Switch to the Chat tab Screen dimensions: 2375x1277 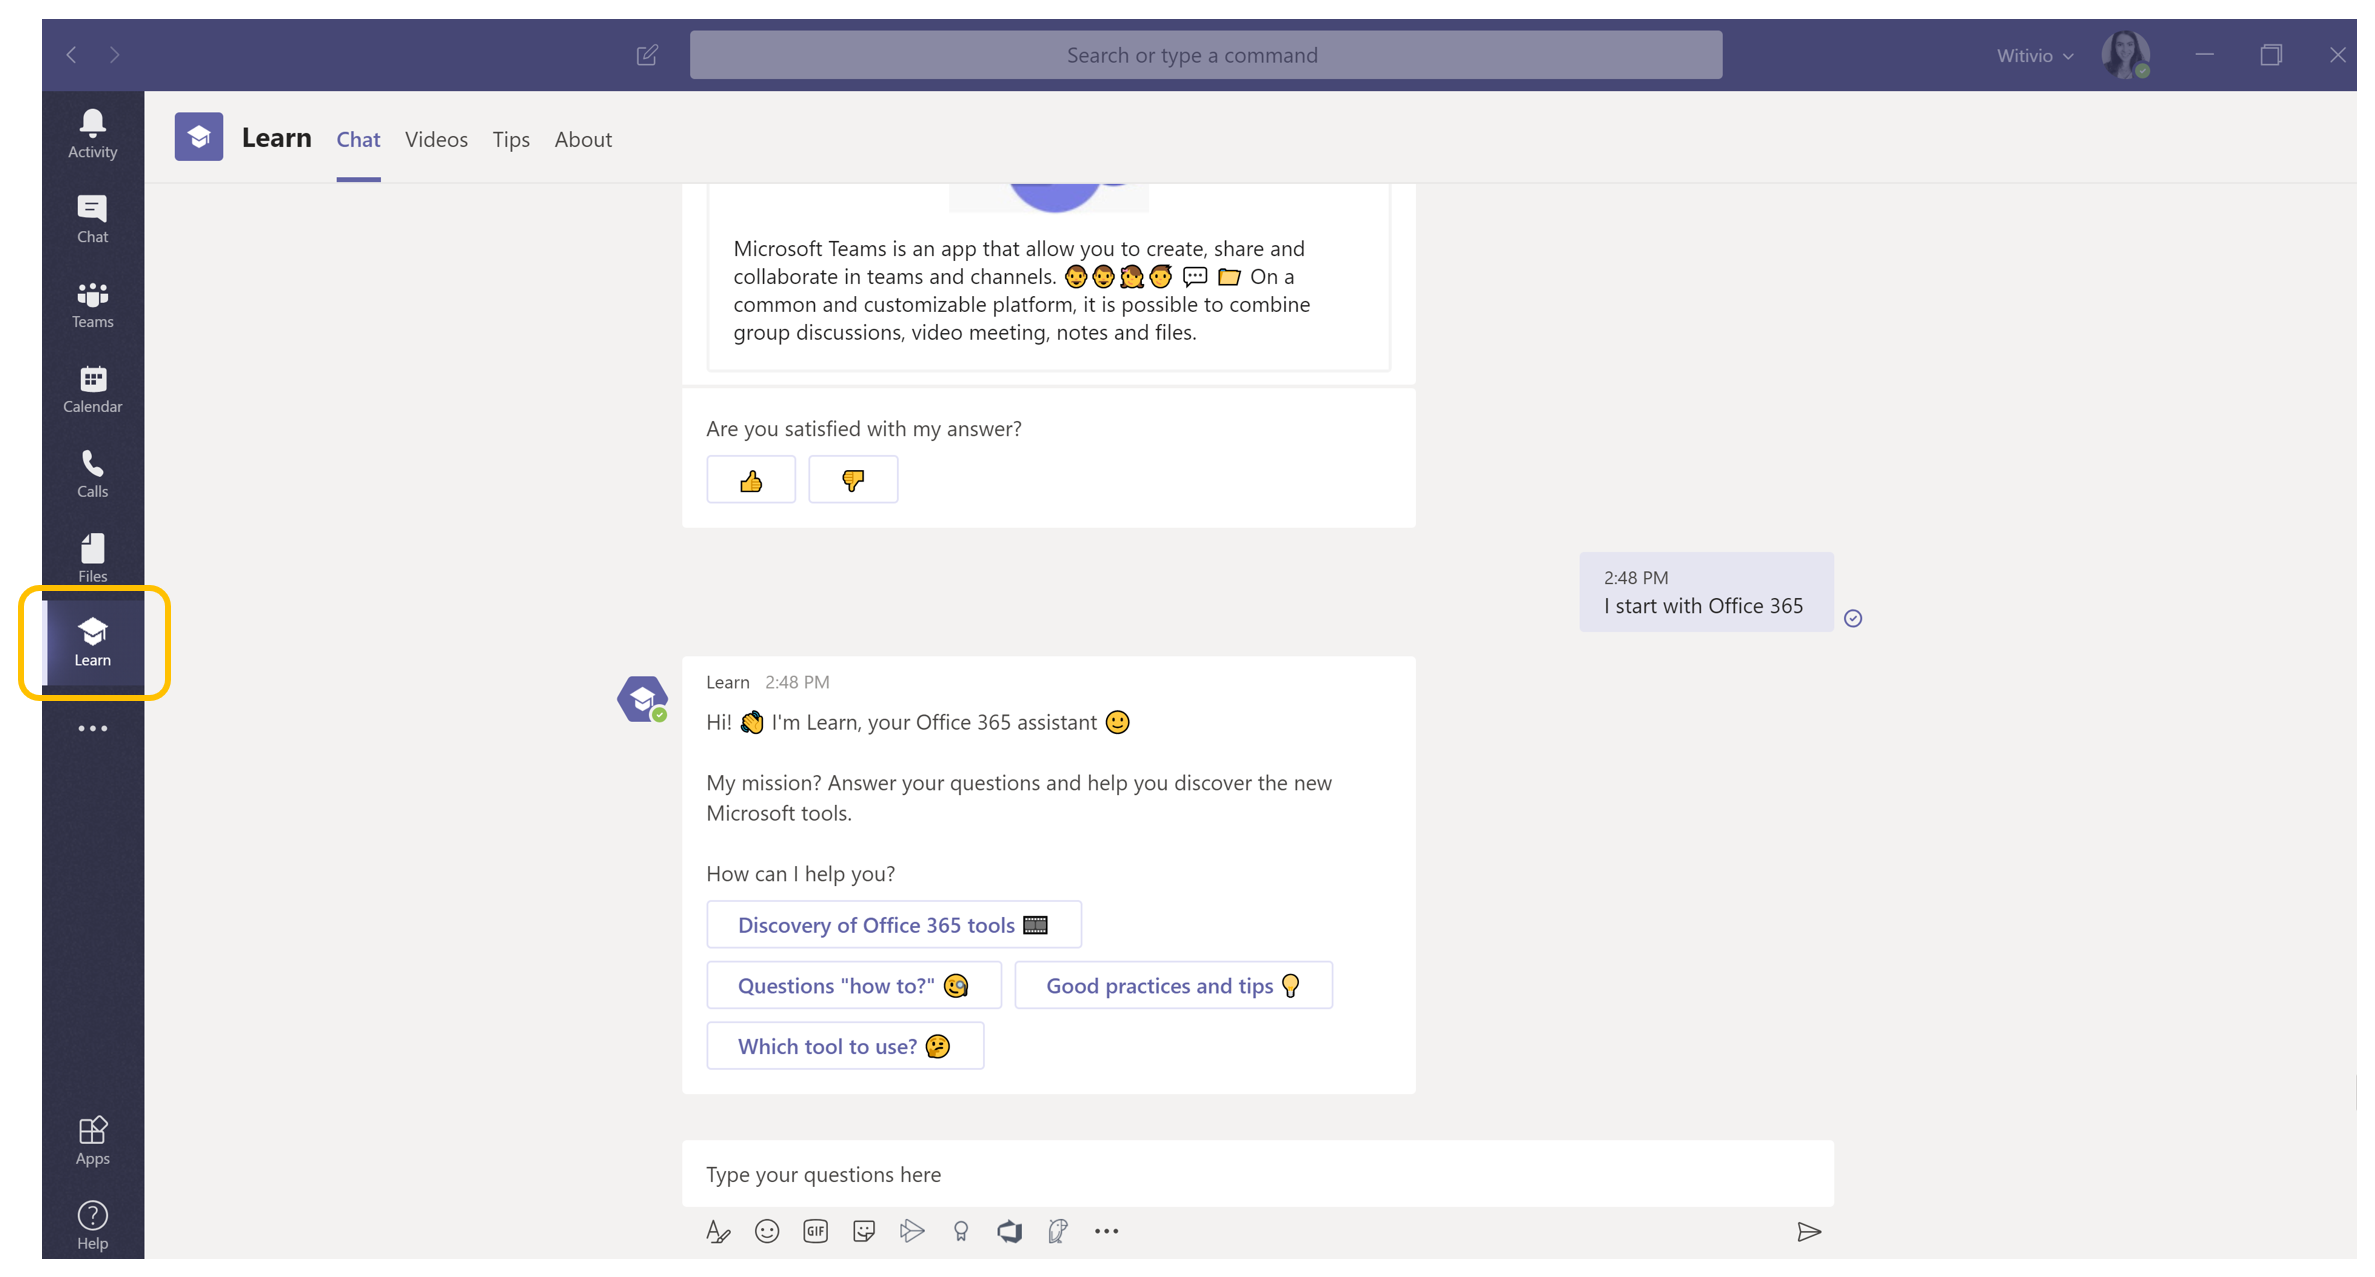tap(358, 139)
